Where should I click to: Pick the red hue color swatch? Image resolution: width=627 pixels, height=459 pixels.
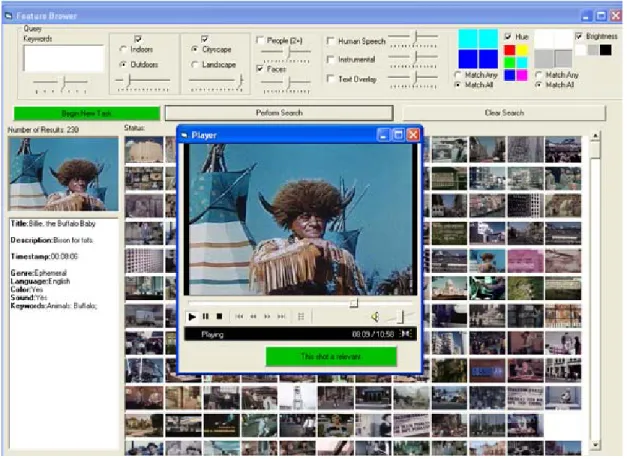pyautogui.click(x=509, y=50)
